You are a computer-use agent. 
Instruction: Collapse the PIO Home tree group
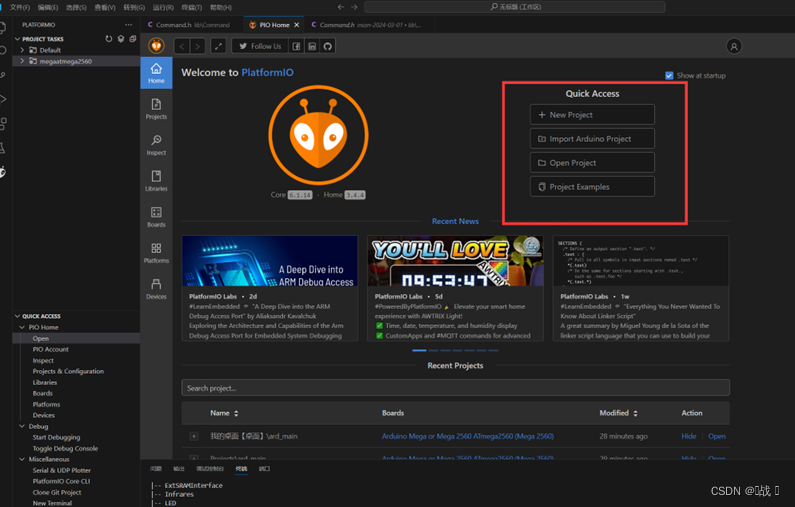pos(22,327)
